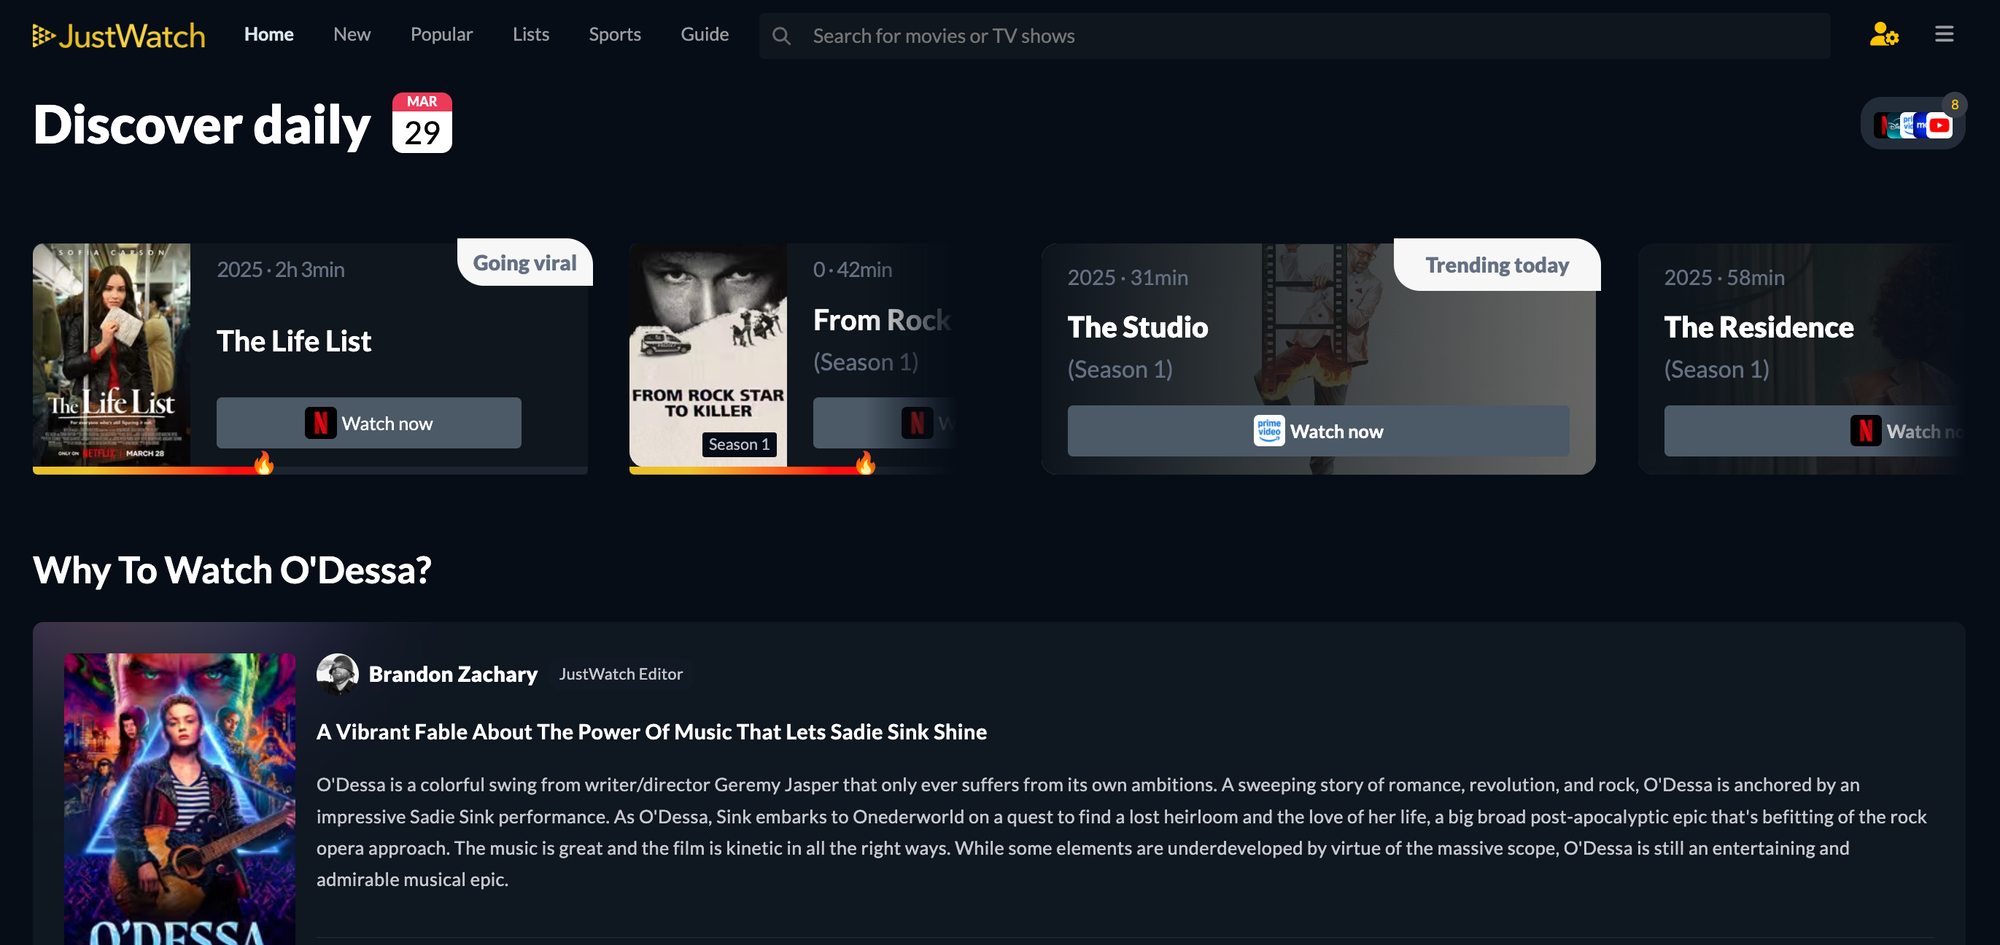This screenshot has height=945, width=2000.
Task: Click the Why To Watch O'Dessa? heading
Action: coord(232,570)
